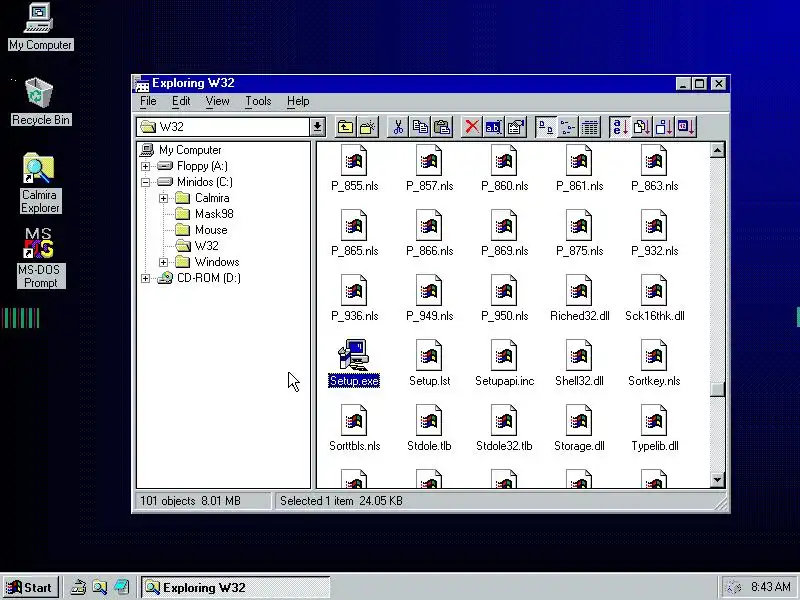Delete using the red X icon

tap(472, 127)
